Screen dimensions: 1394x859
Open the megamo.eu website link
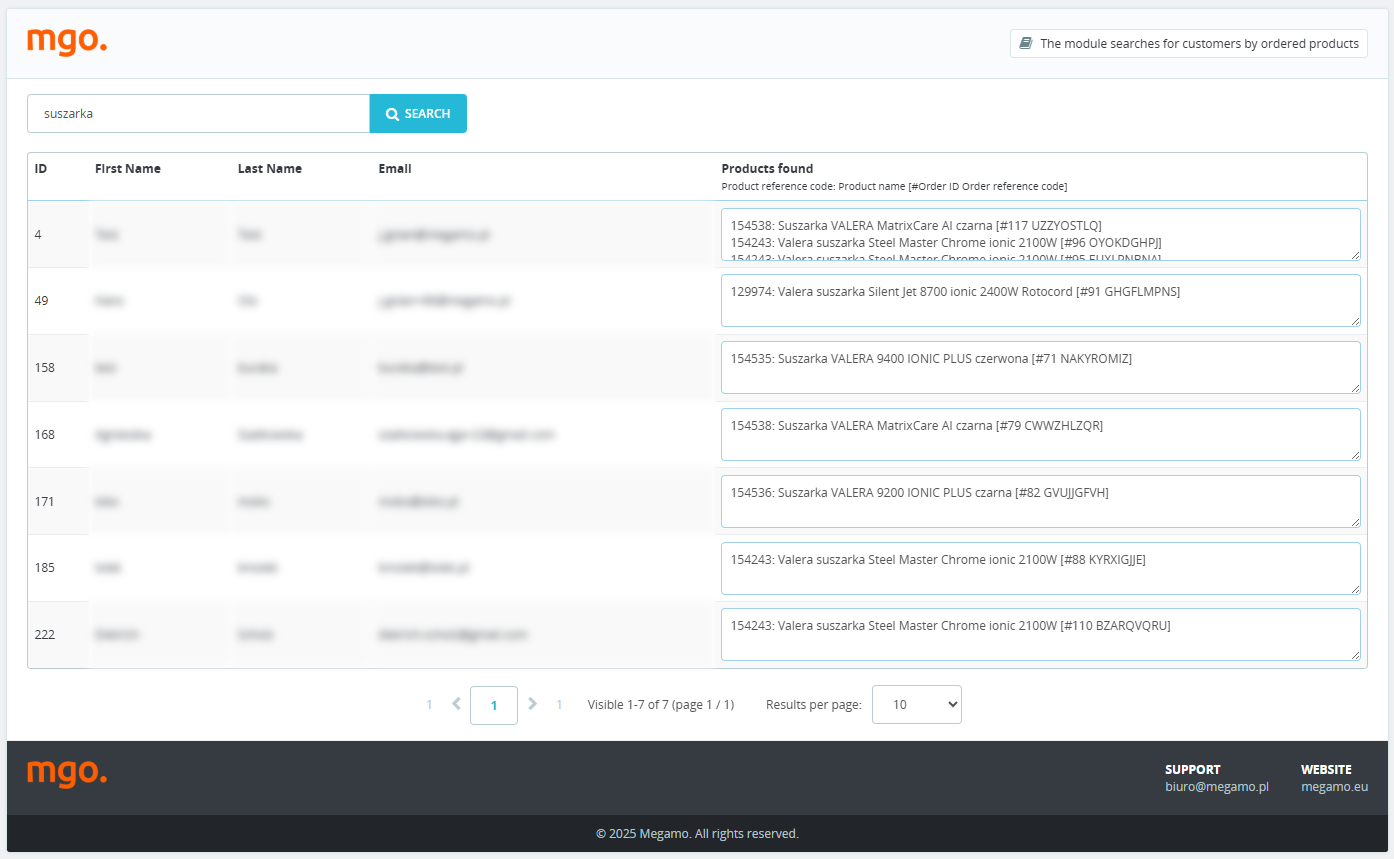pyautogui.click(x=1334, y=786)
